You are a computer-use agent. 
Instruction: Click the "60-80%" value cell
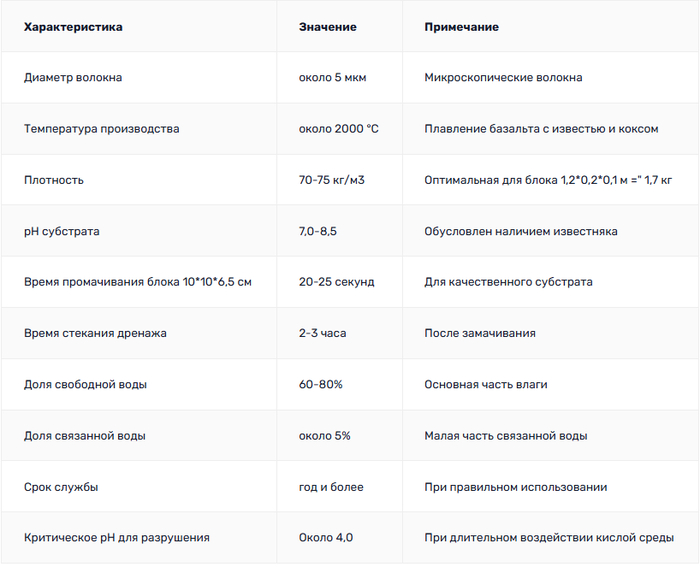(x=318, y=384)
